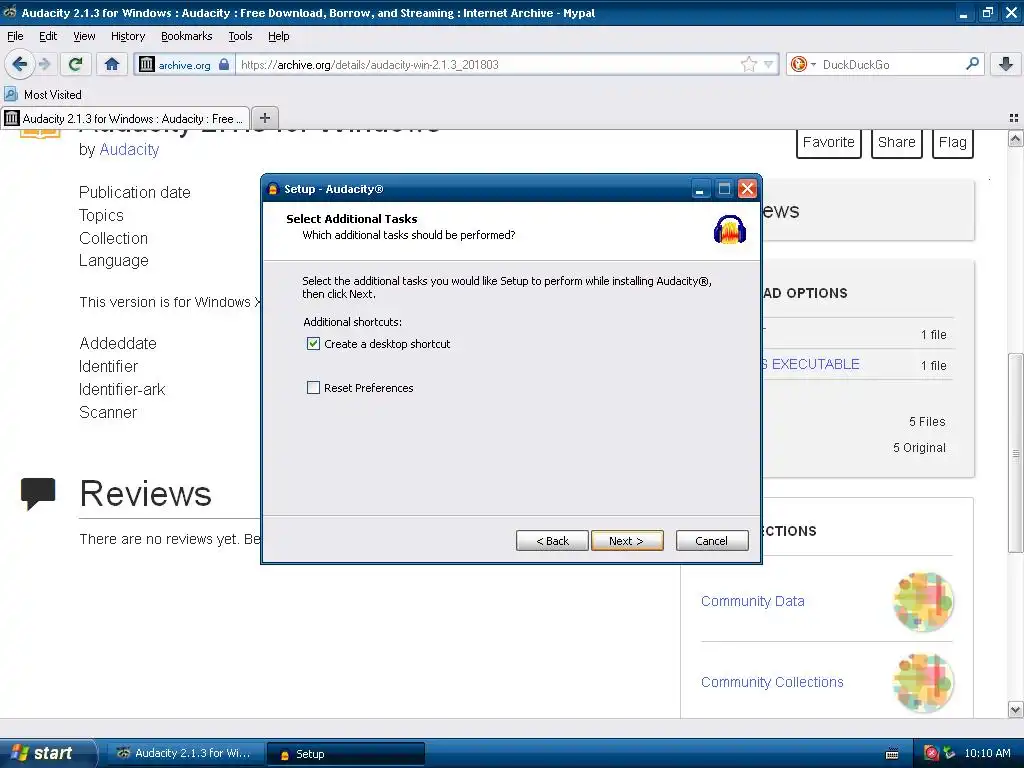This screenshot has height=768, width=1024.
Task: Click the padlock security icon
Action: pos(224,64)
